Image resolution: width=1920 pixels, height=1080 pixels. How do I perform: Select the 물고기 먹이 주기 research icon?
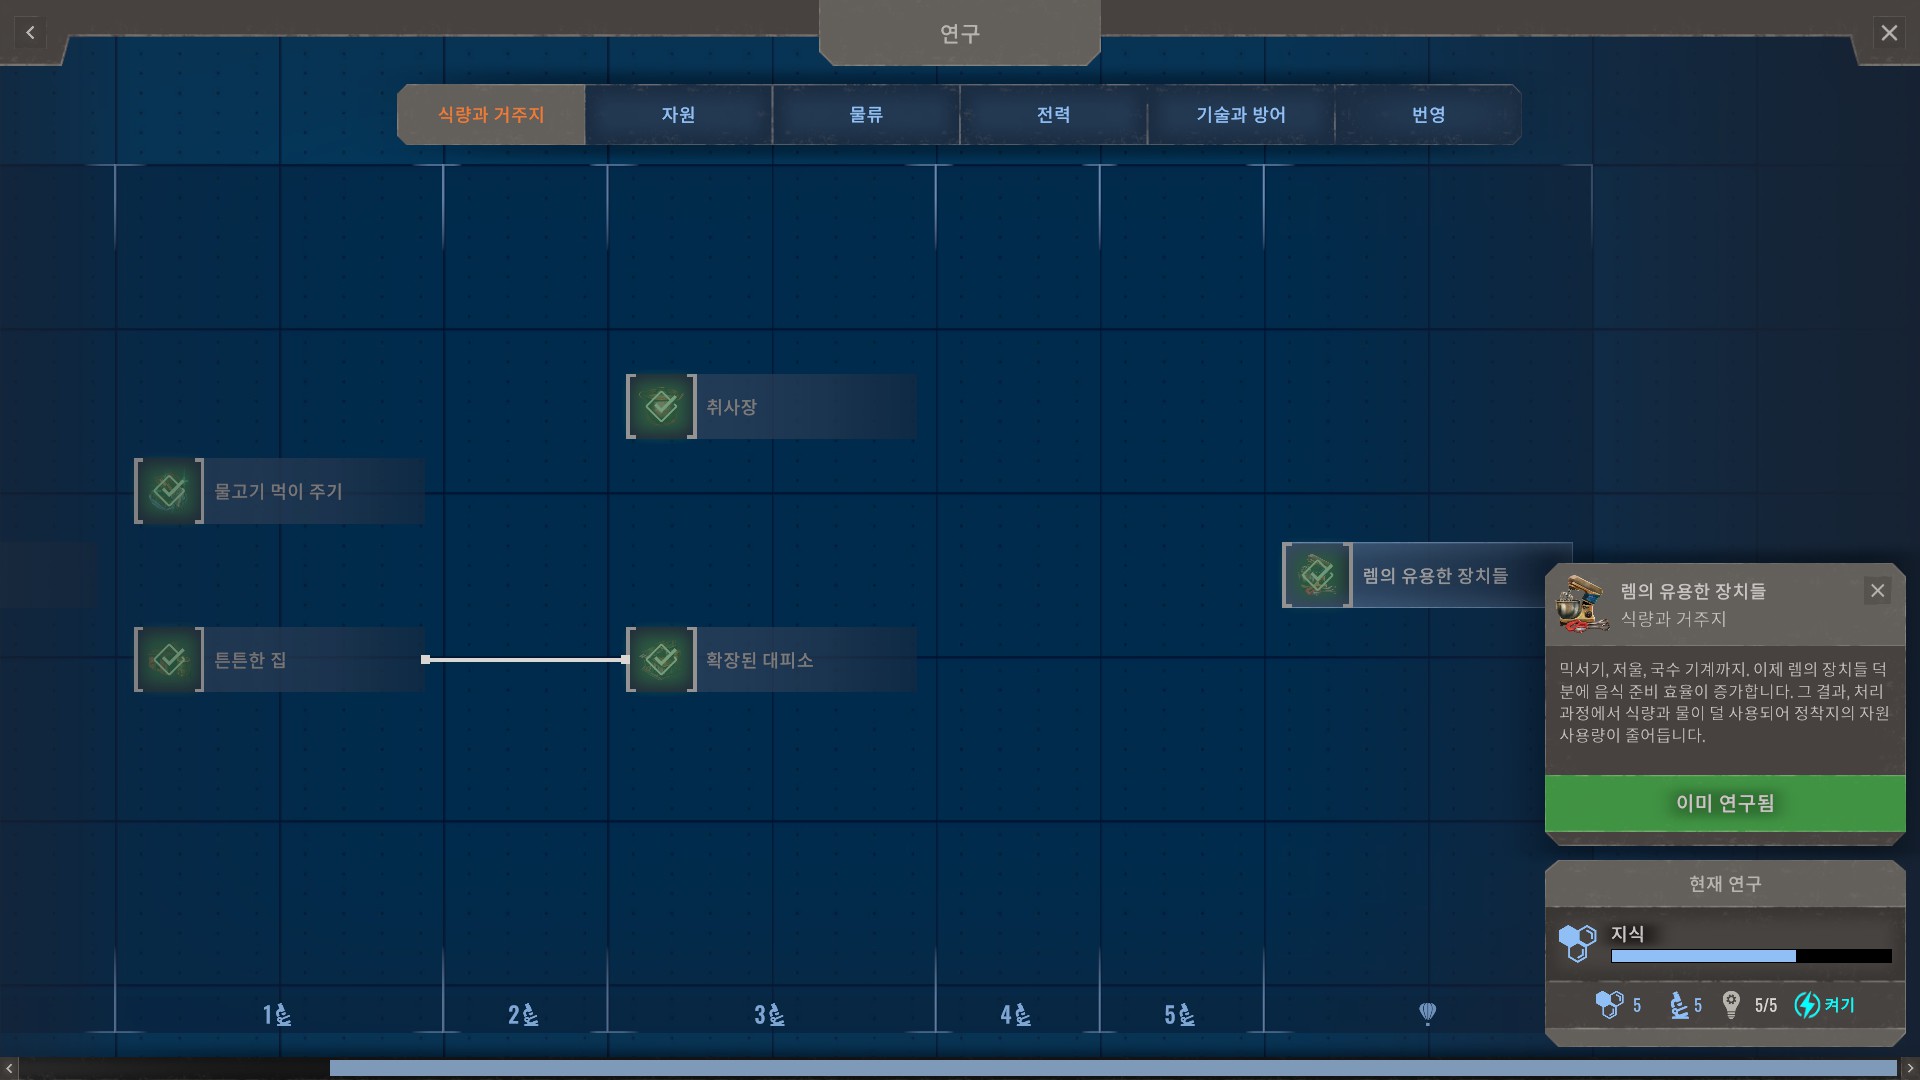[x=169, y=491]
